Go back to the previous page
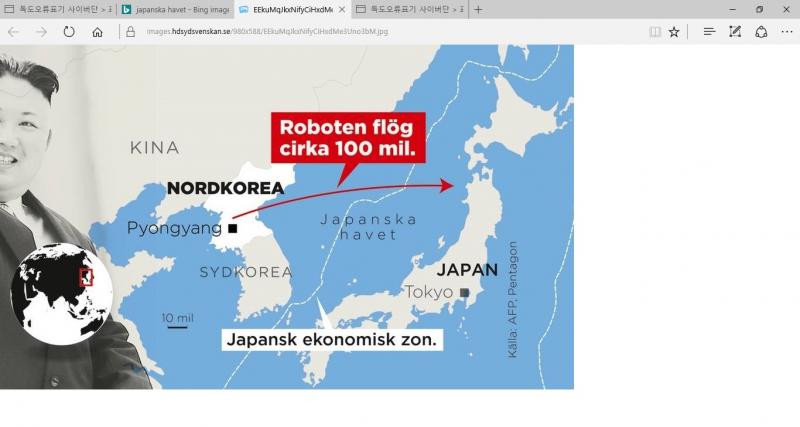Image resolution: width=800 pixels, height=427 pixels. click(x=14, y=32)
